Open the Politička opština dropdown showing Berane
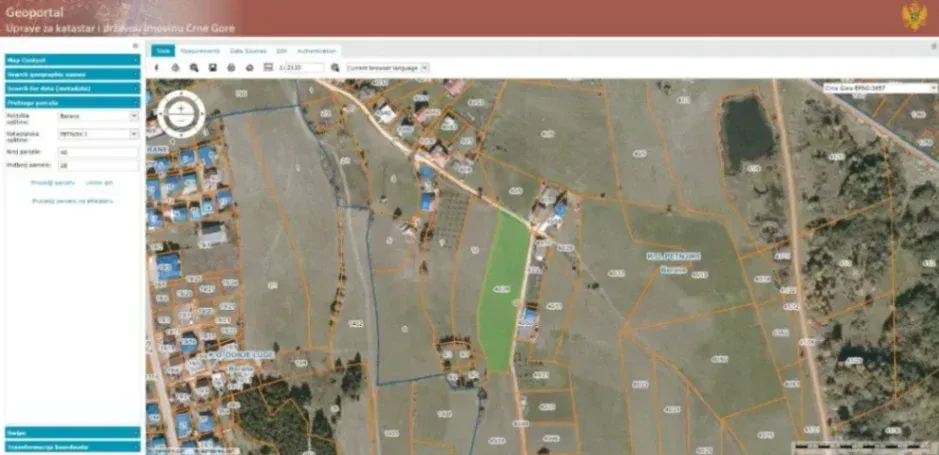 (x=98, y=116)
